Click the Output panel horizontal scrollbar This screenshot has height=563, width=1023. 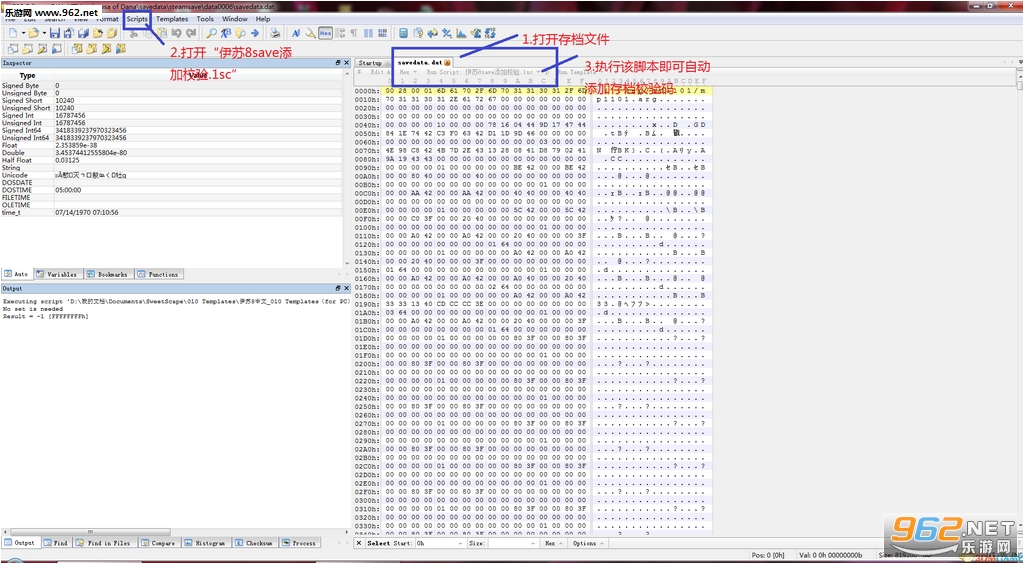click(x=90, y=532)
